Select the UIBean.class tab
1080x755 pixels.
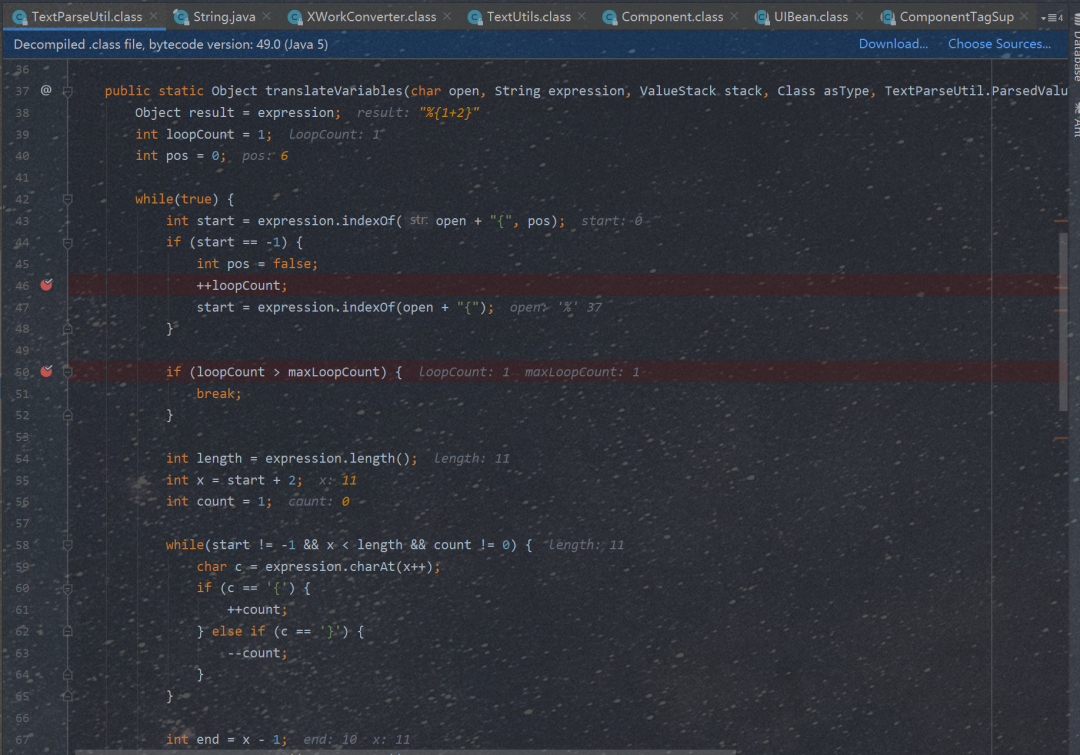tap(811, 17)
